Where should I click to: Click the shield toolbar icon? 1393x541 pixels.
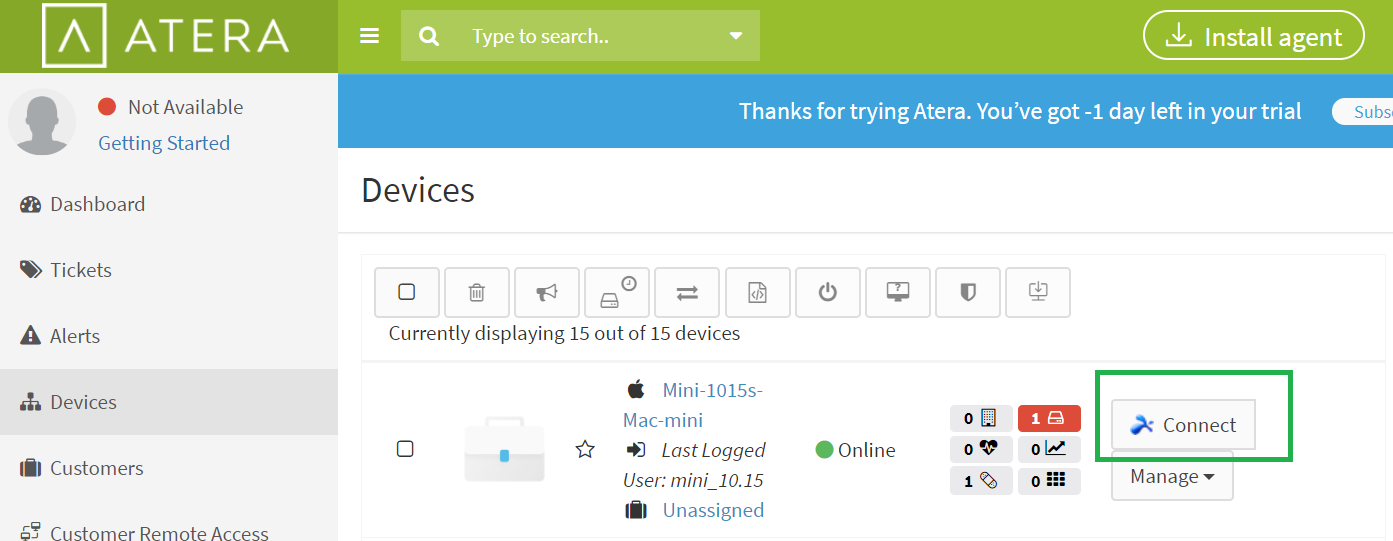[x=968, y=292]
